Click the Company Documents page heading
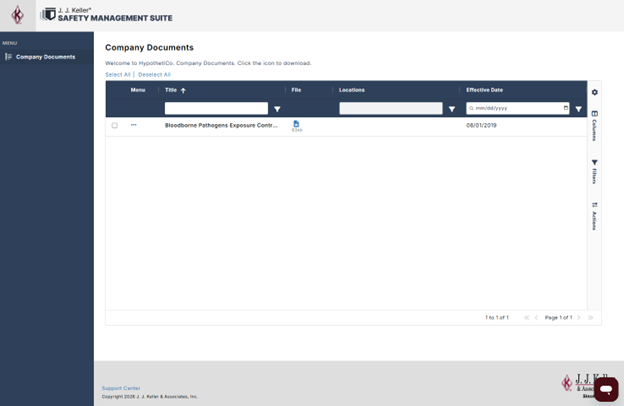624x406 pixels. pyautogui.click(x=149, y=47)
